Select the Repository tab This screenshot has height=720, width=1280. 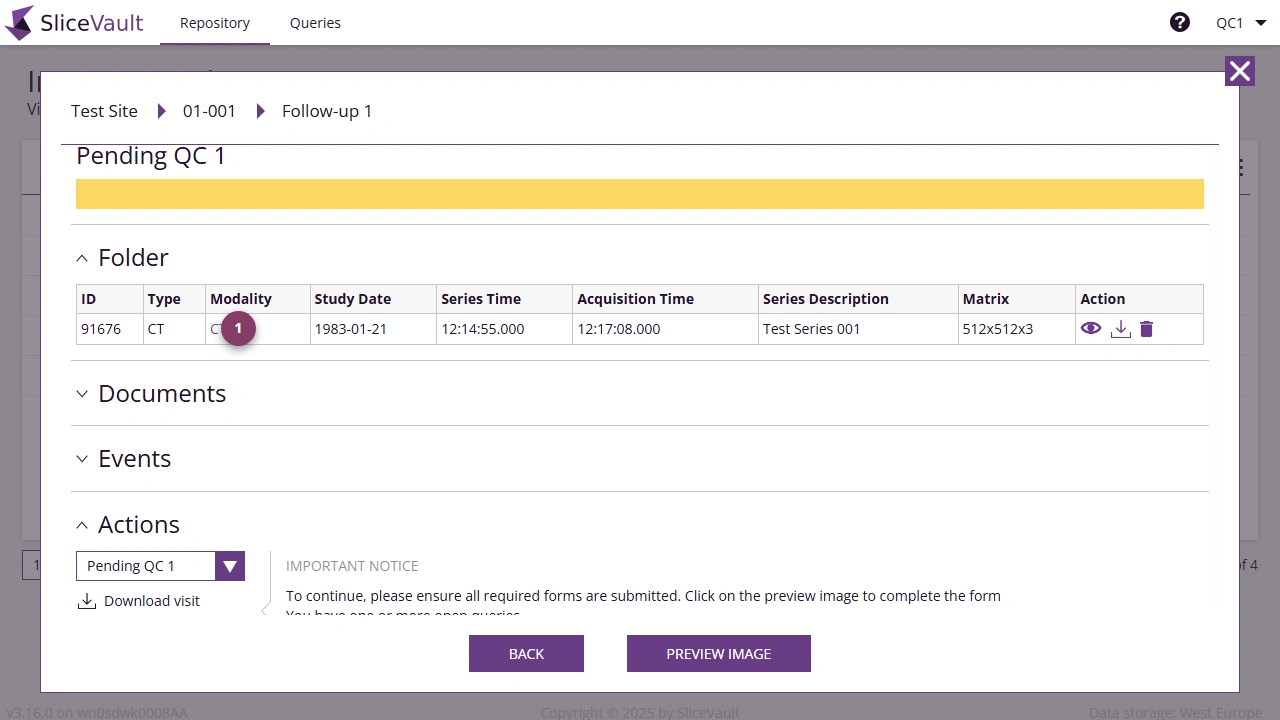click(x=214, y=22)
